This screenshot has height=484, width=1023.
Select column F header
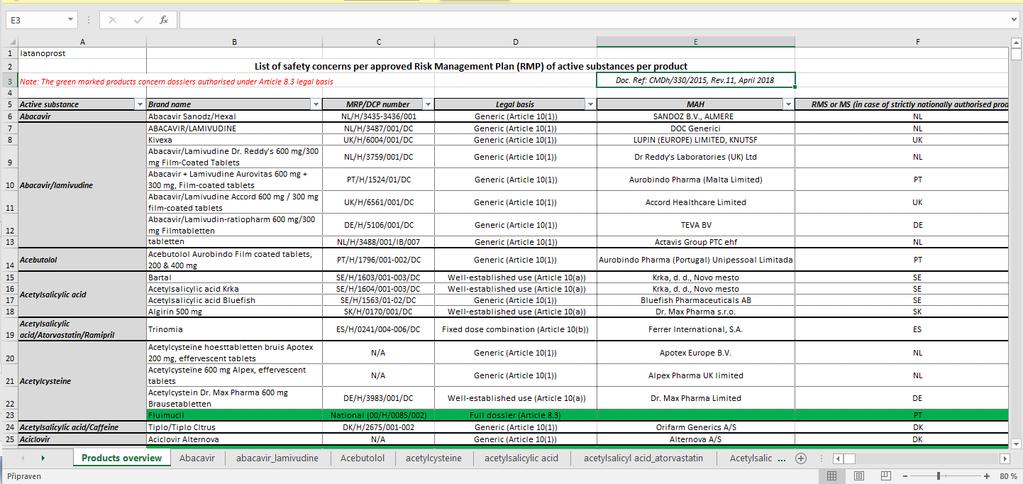click(918, 42)
